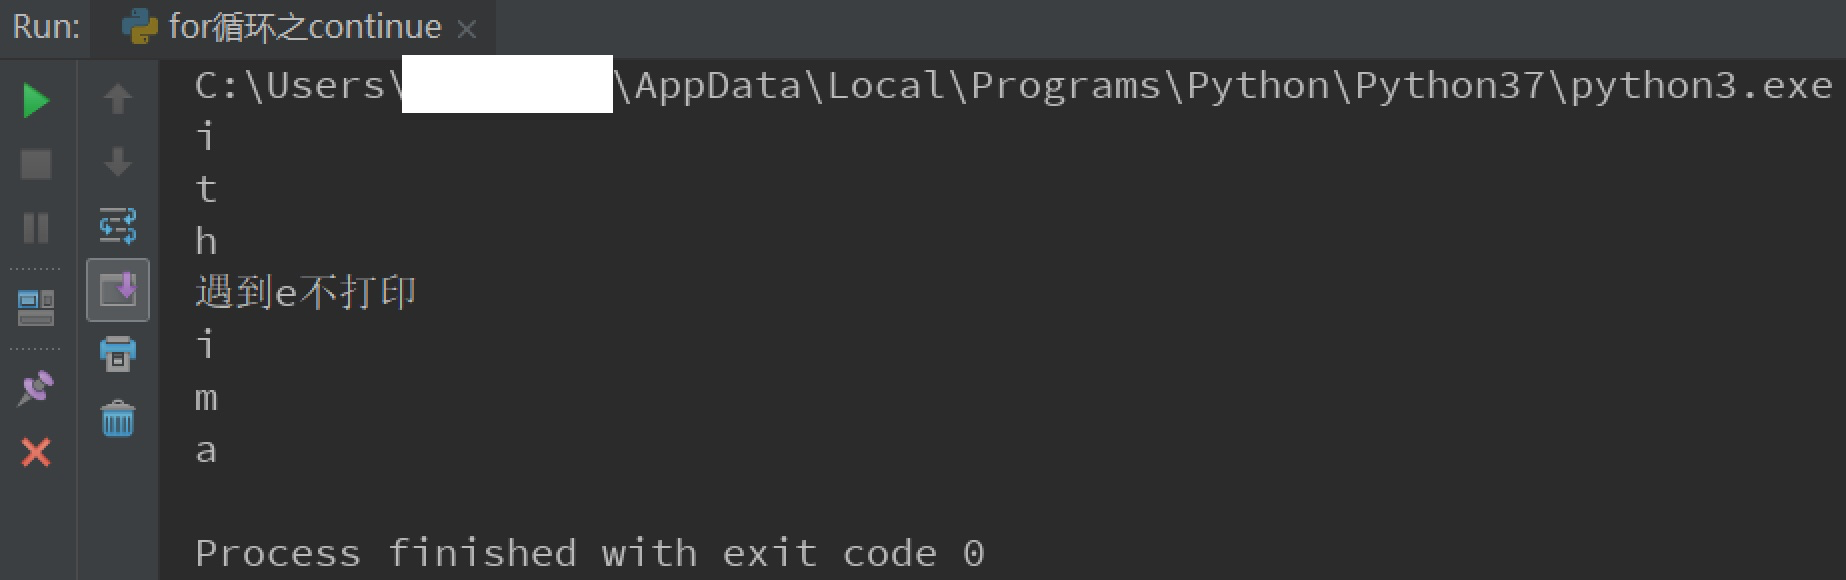The image size is (1846, 580).
Task: Click the grey Stop square icon
Action: click(x=36, y=164)
